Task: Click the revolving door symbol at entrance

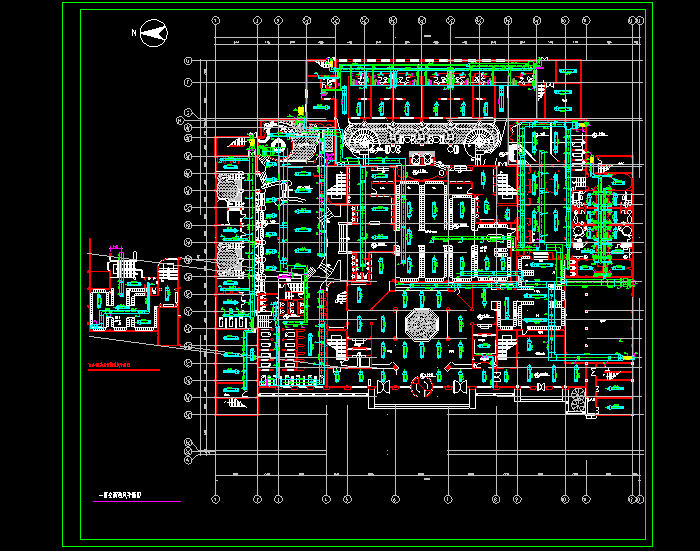Action: 421,384
